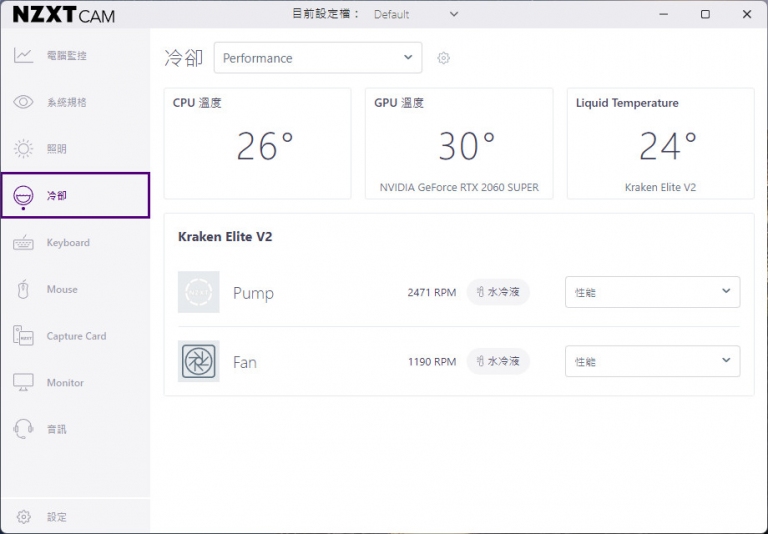The width and height of the screenshot is (768, 534).
Task: Click the 26° CPU temperature value
Action: [x=264, y=146]
